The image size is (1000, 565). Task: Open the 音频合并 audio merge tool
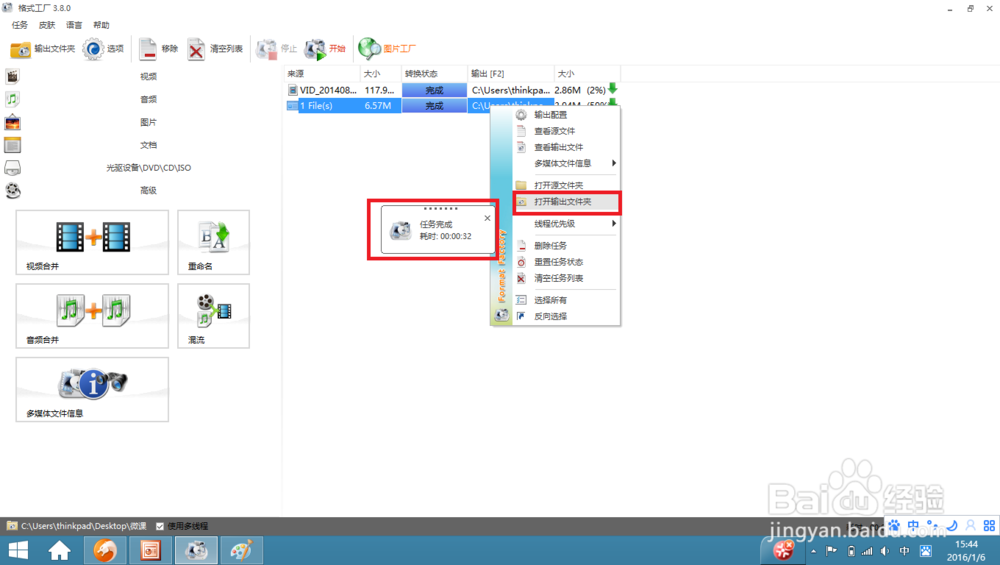pos(92,316)
